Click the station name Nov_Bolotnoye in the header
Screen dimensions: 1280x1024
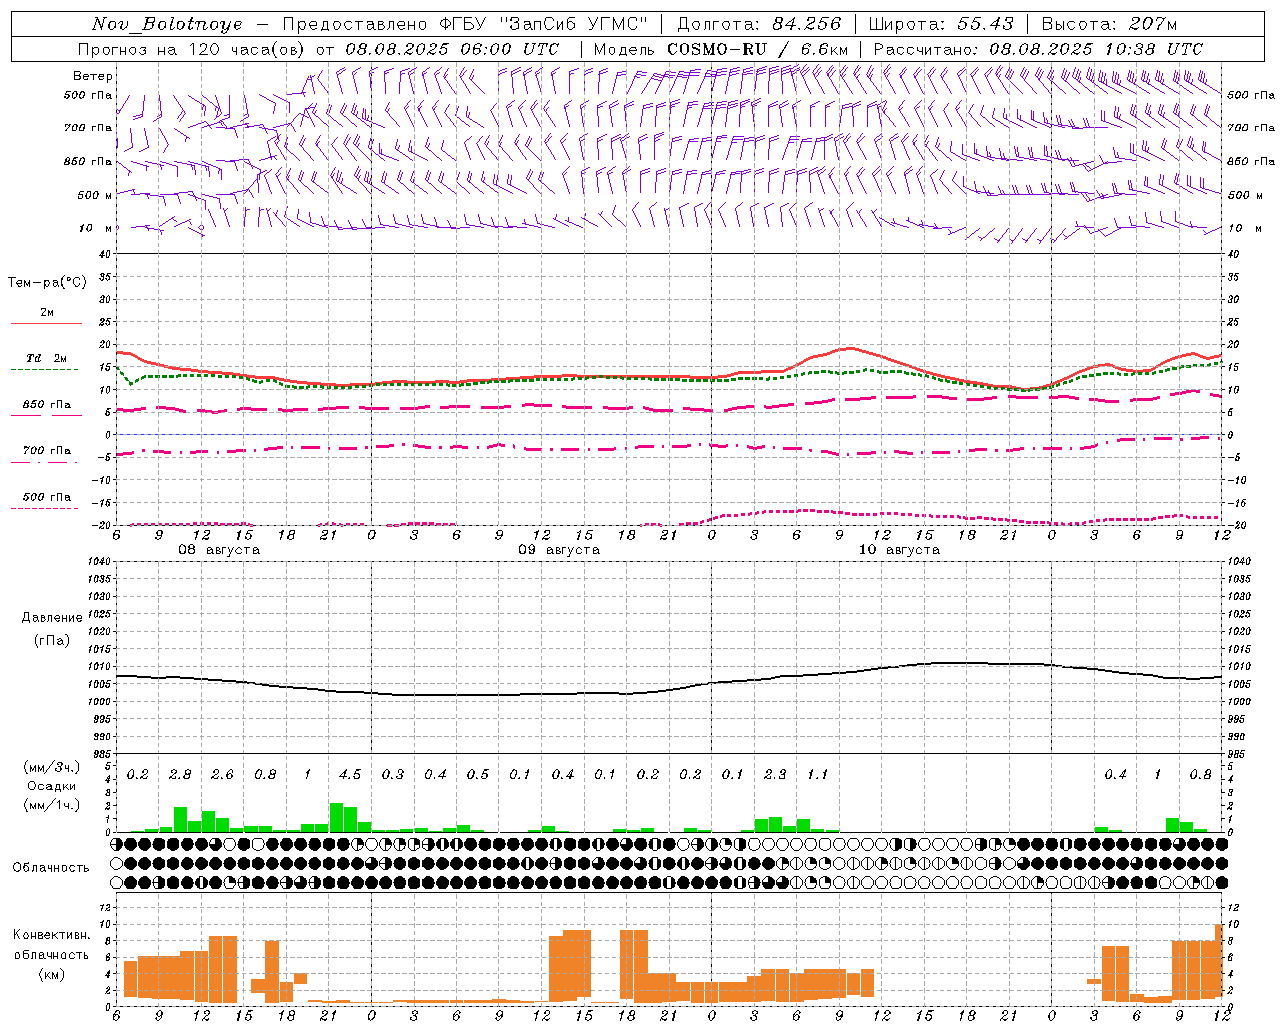pyautogui.click(x=167, y=24)
